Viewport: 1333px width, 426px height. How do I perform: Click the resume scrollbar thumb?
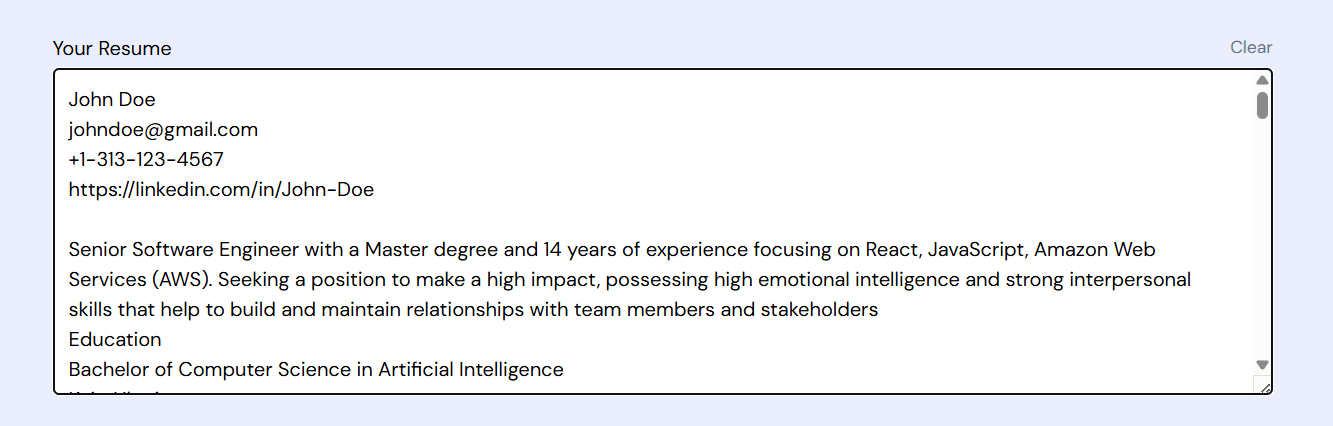[x=1262, y=105]
